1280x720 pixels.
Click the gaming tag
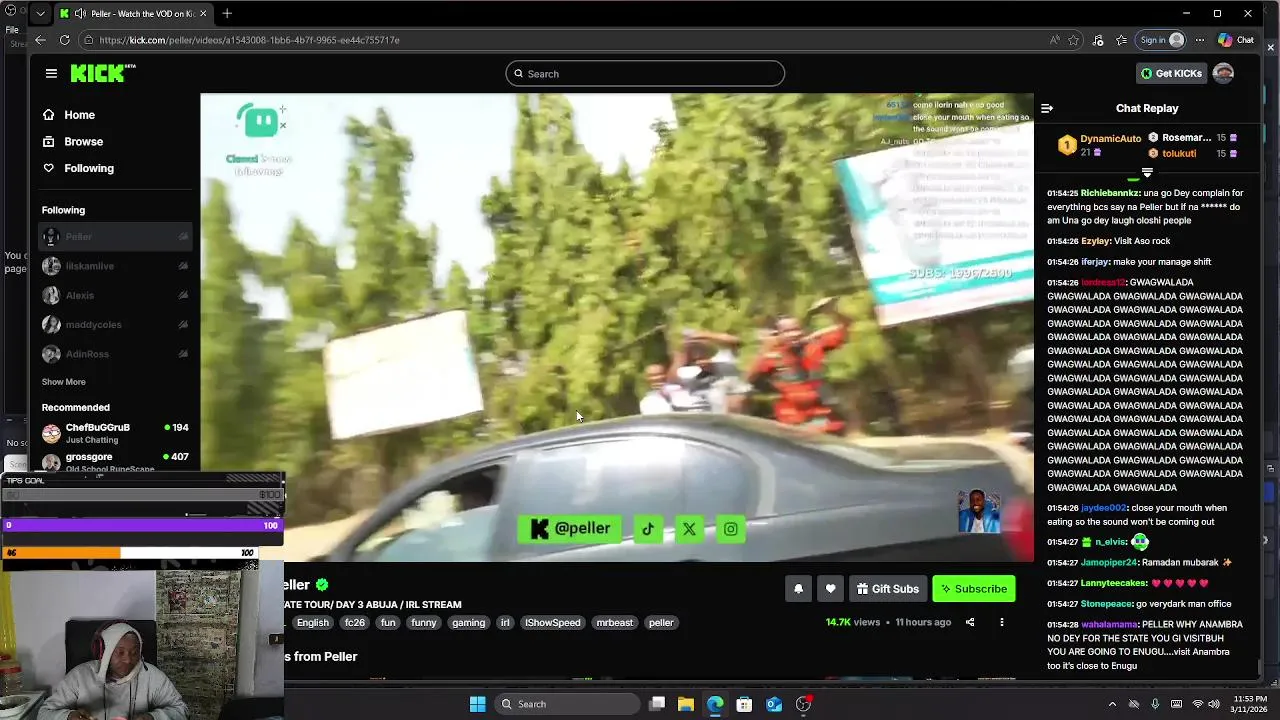pos(468,623)
